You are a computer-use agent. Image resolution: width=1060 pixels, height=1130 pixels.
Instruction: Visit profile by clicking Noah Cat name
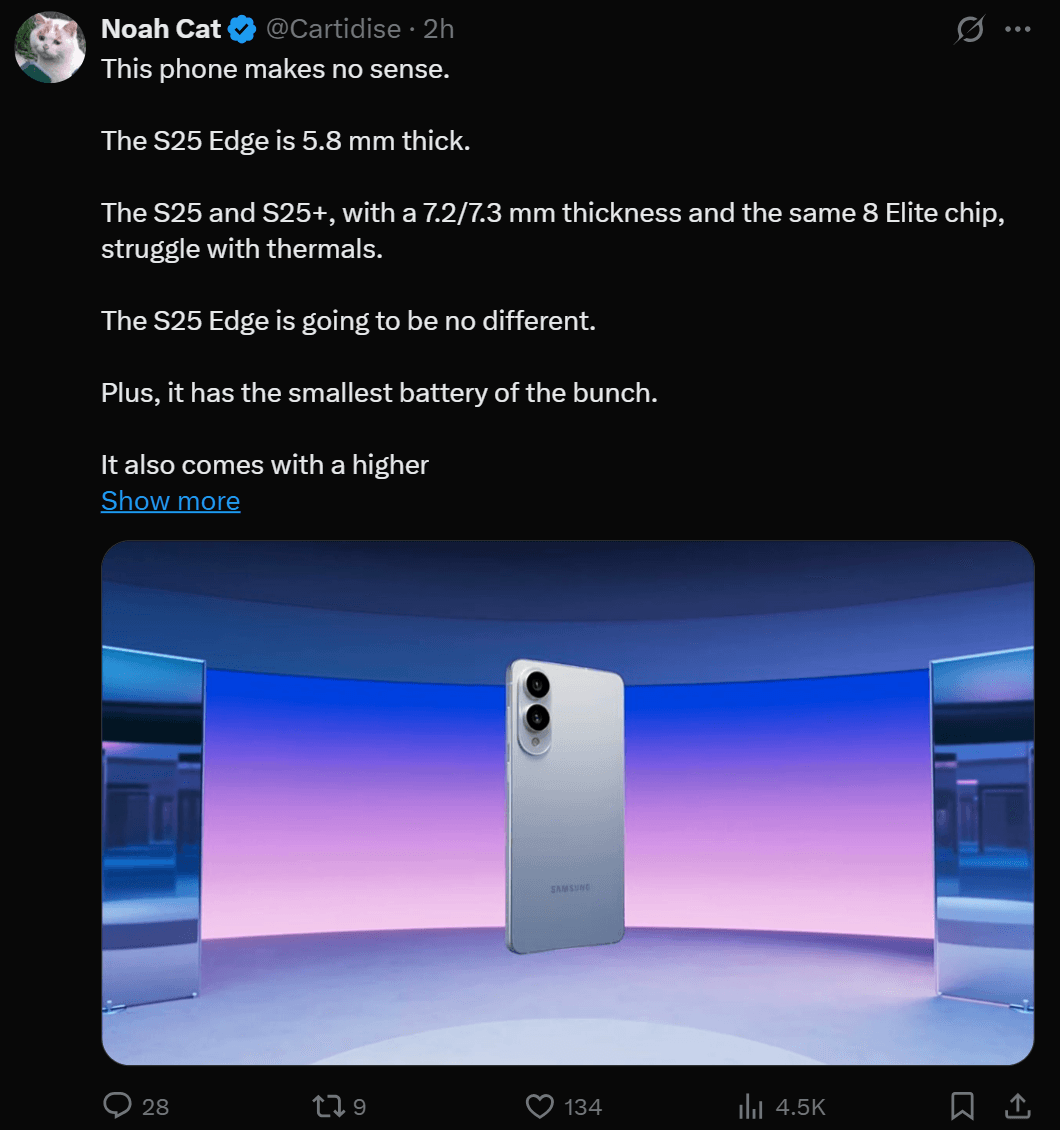pos(160,28)
